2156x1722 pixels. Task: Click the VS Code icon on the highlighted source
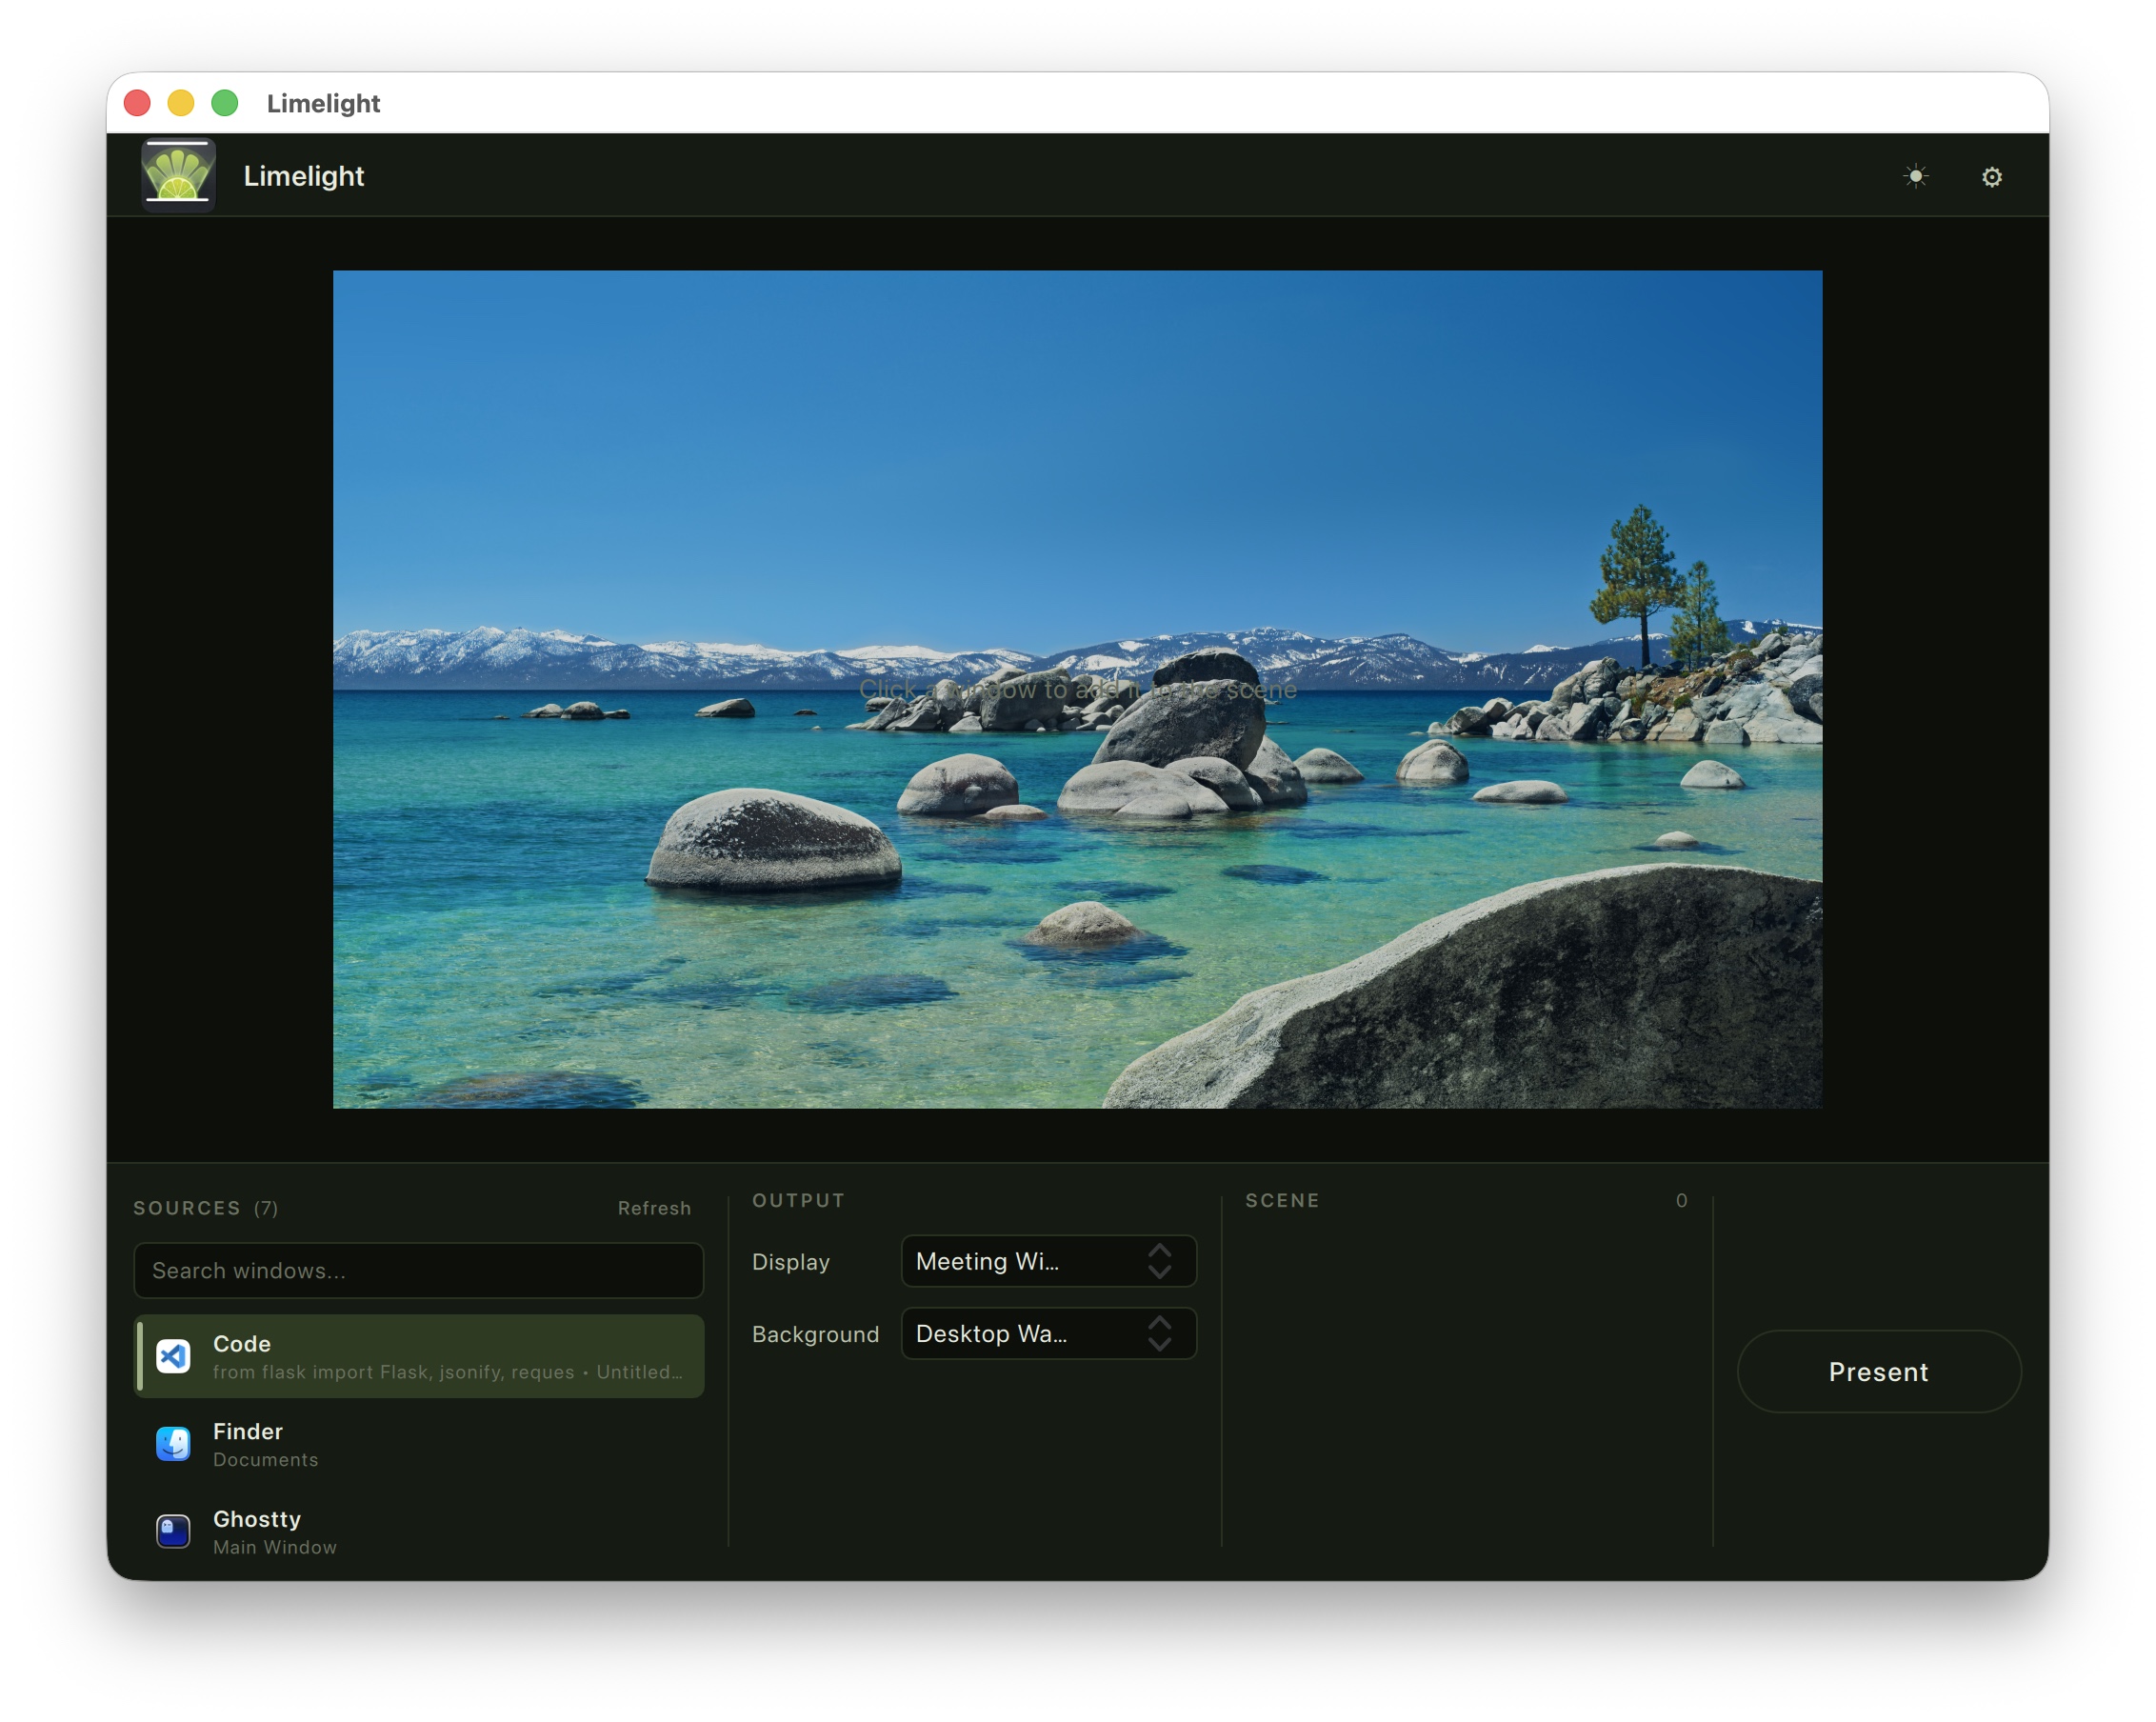173,1357
